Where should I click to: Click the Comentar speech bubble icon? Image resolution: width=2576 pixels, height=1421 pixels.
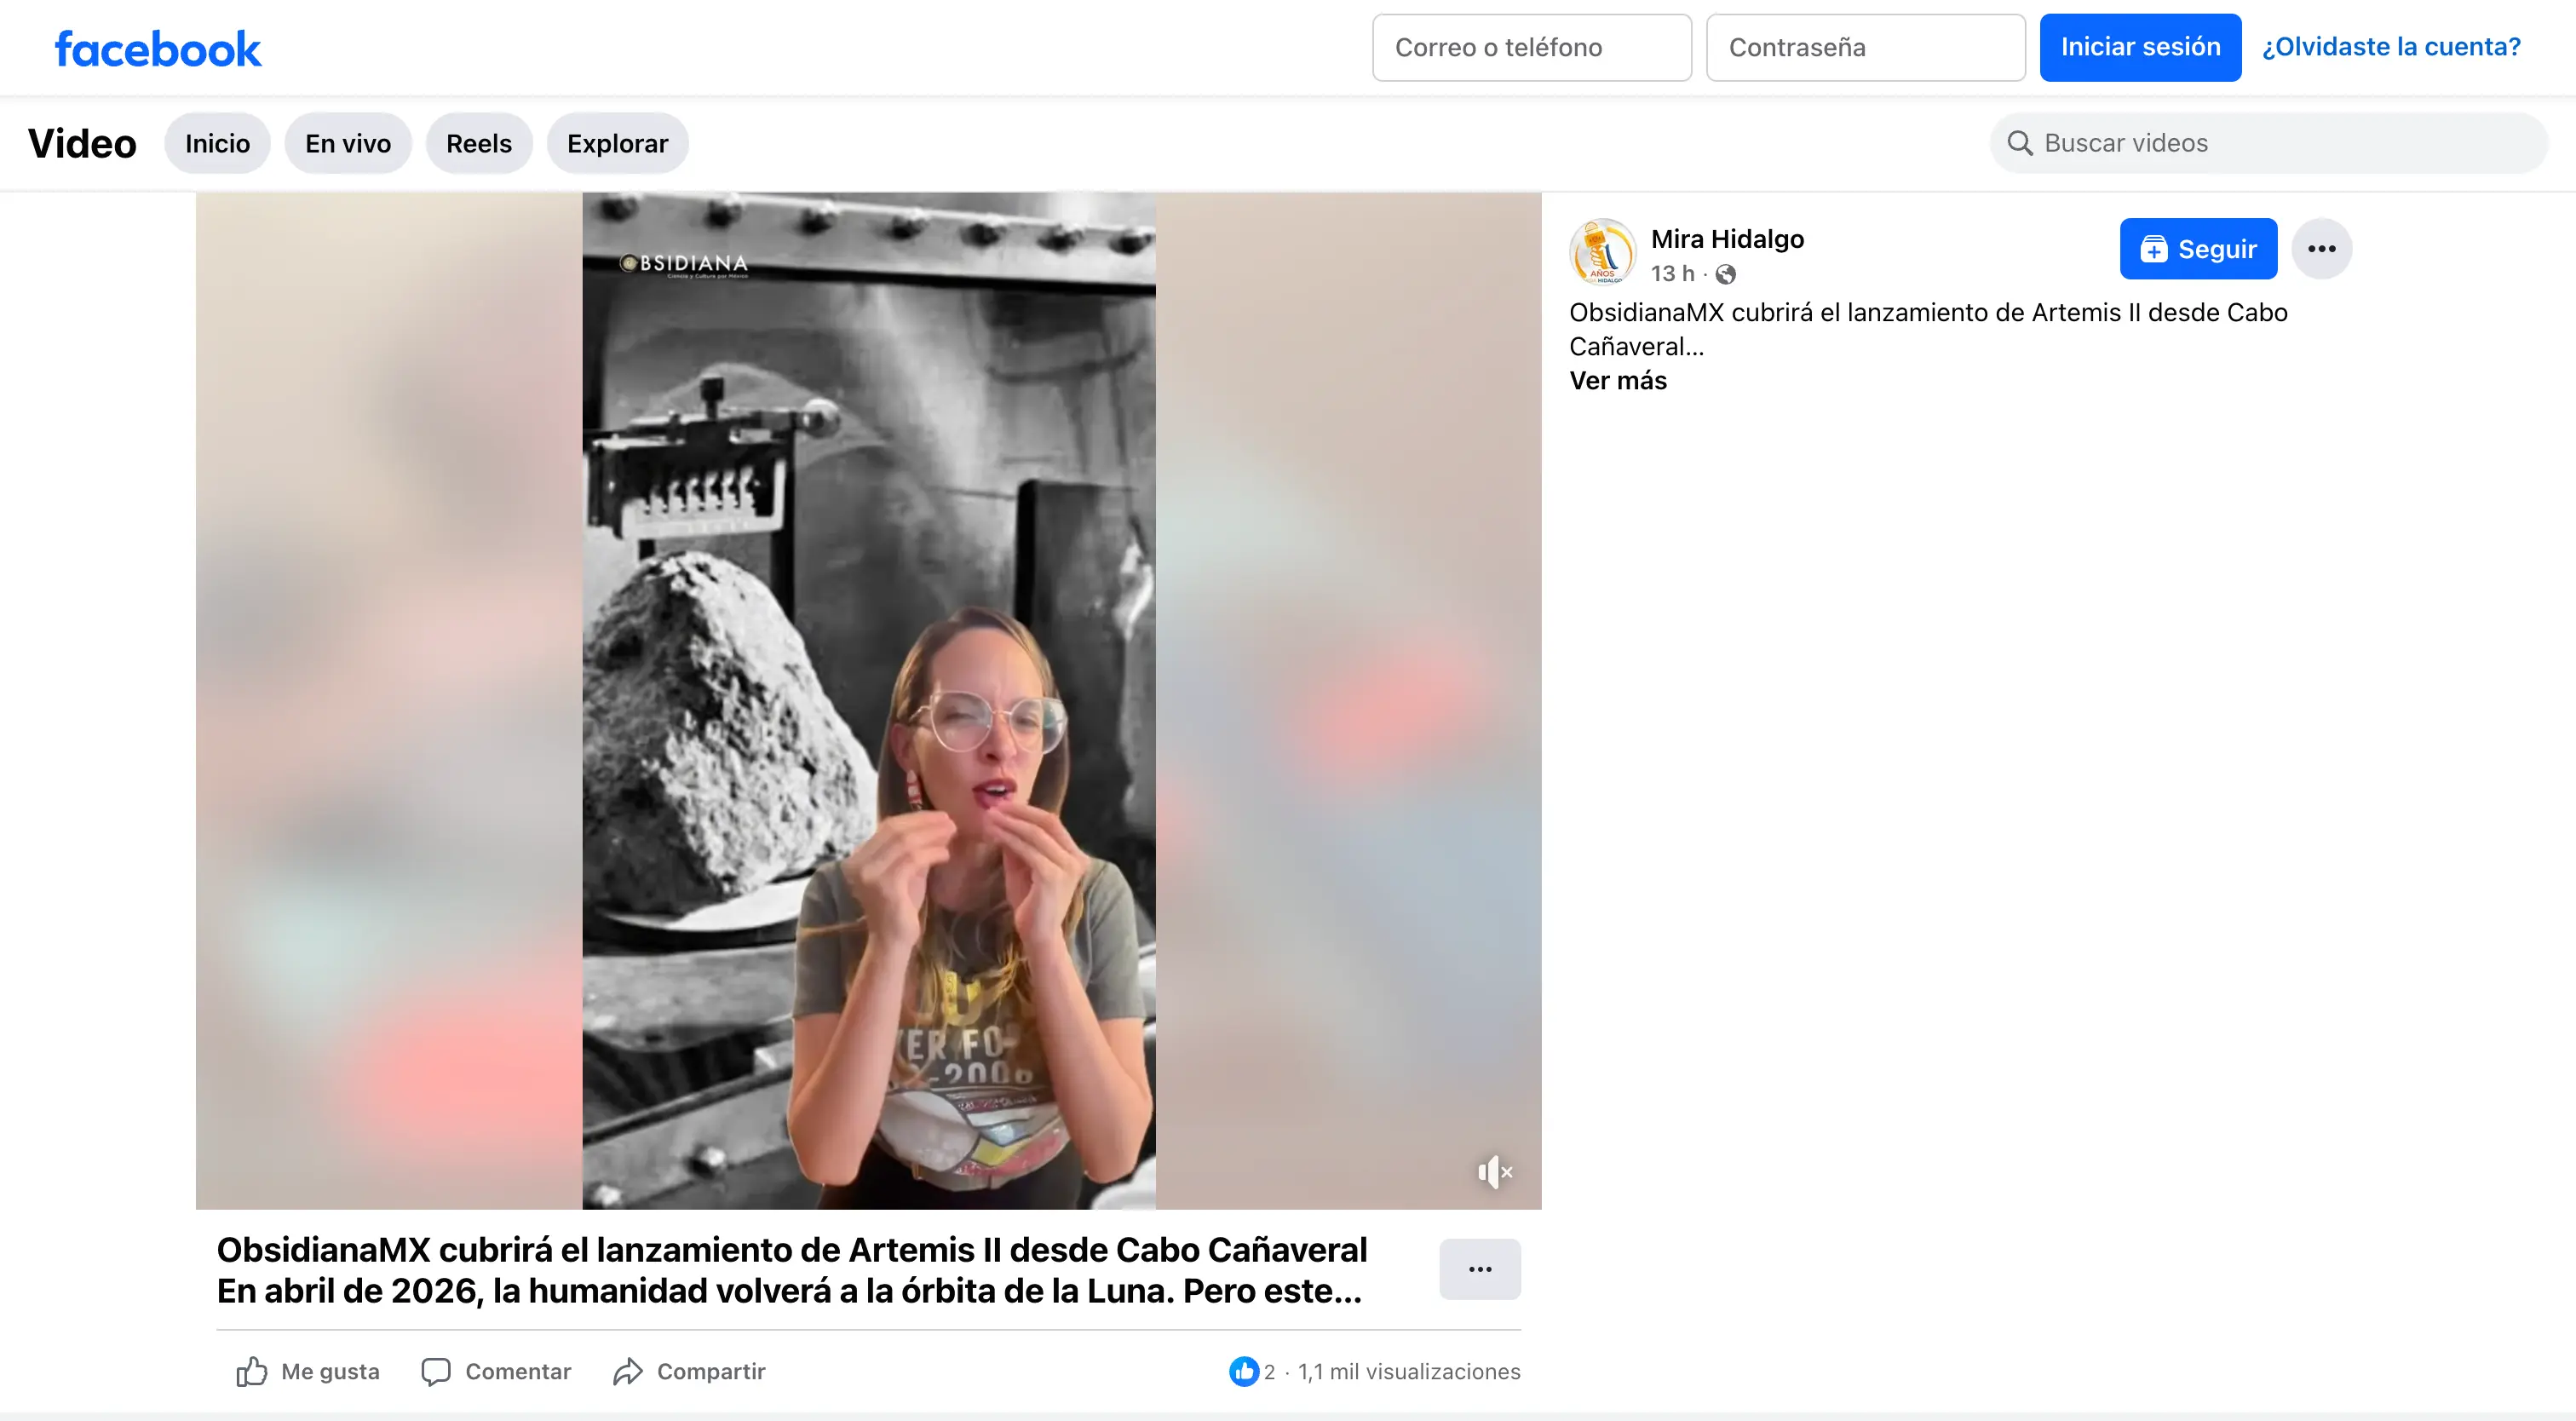point(436,1371)
